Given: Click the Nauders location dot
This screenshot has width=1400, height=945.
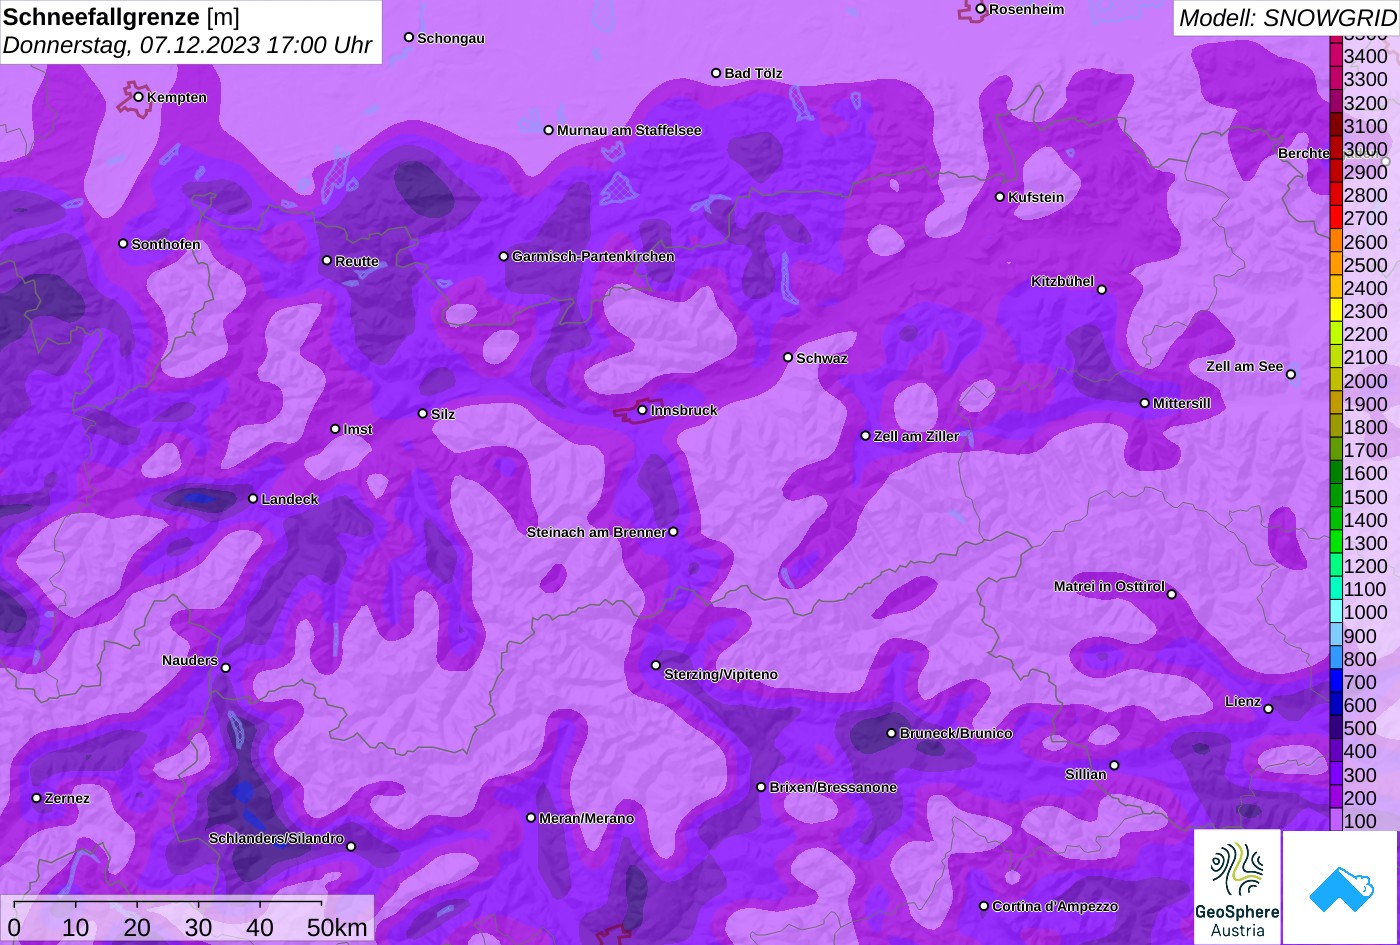Looking at the screenshot, I should [x=226, y=668].
